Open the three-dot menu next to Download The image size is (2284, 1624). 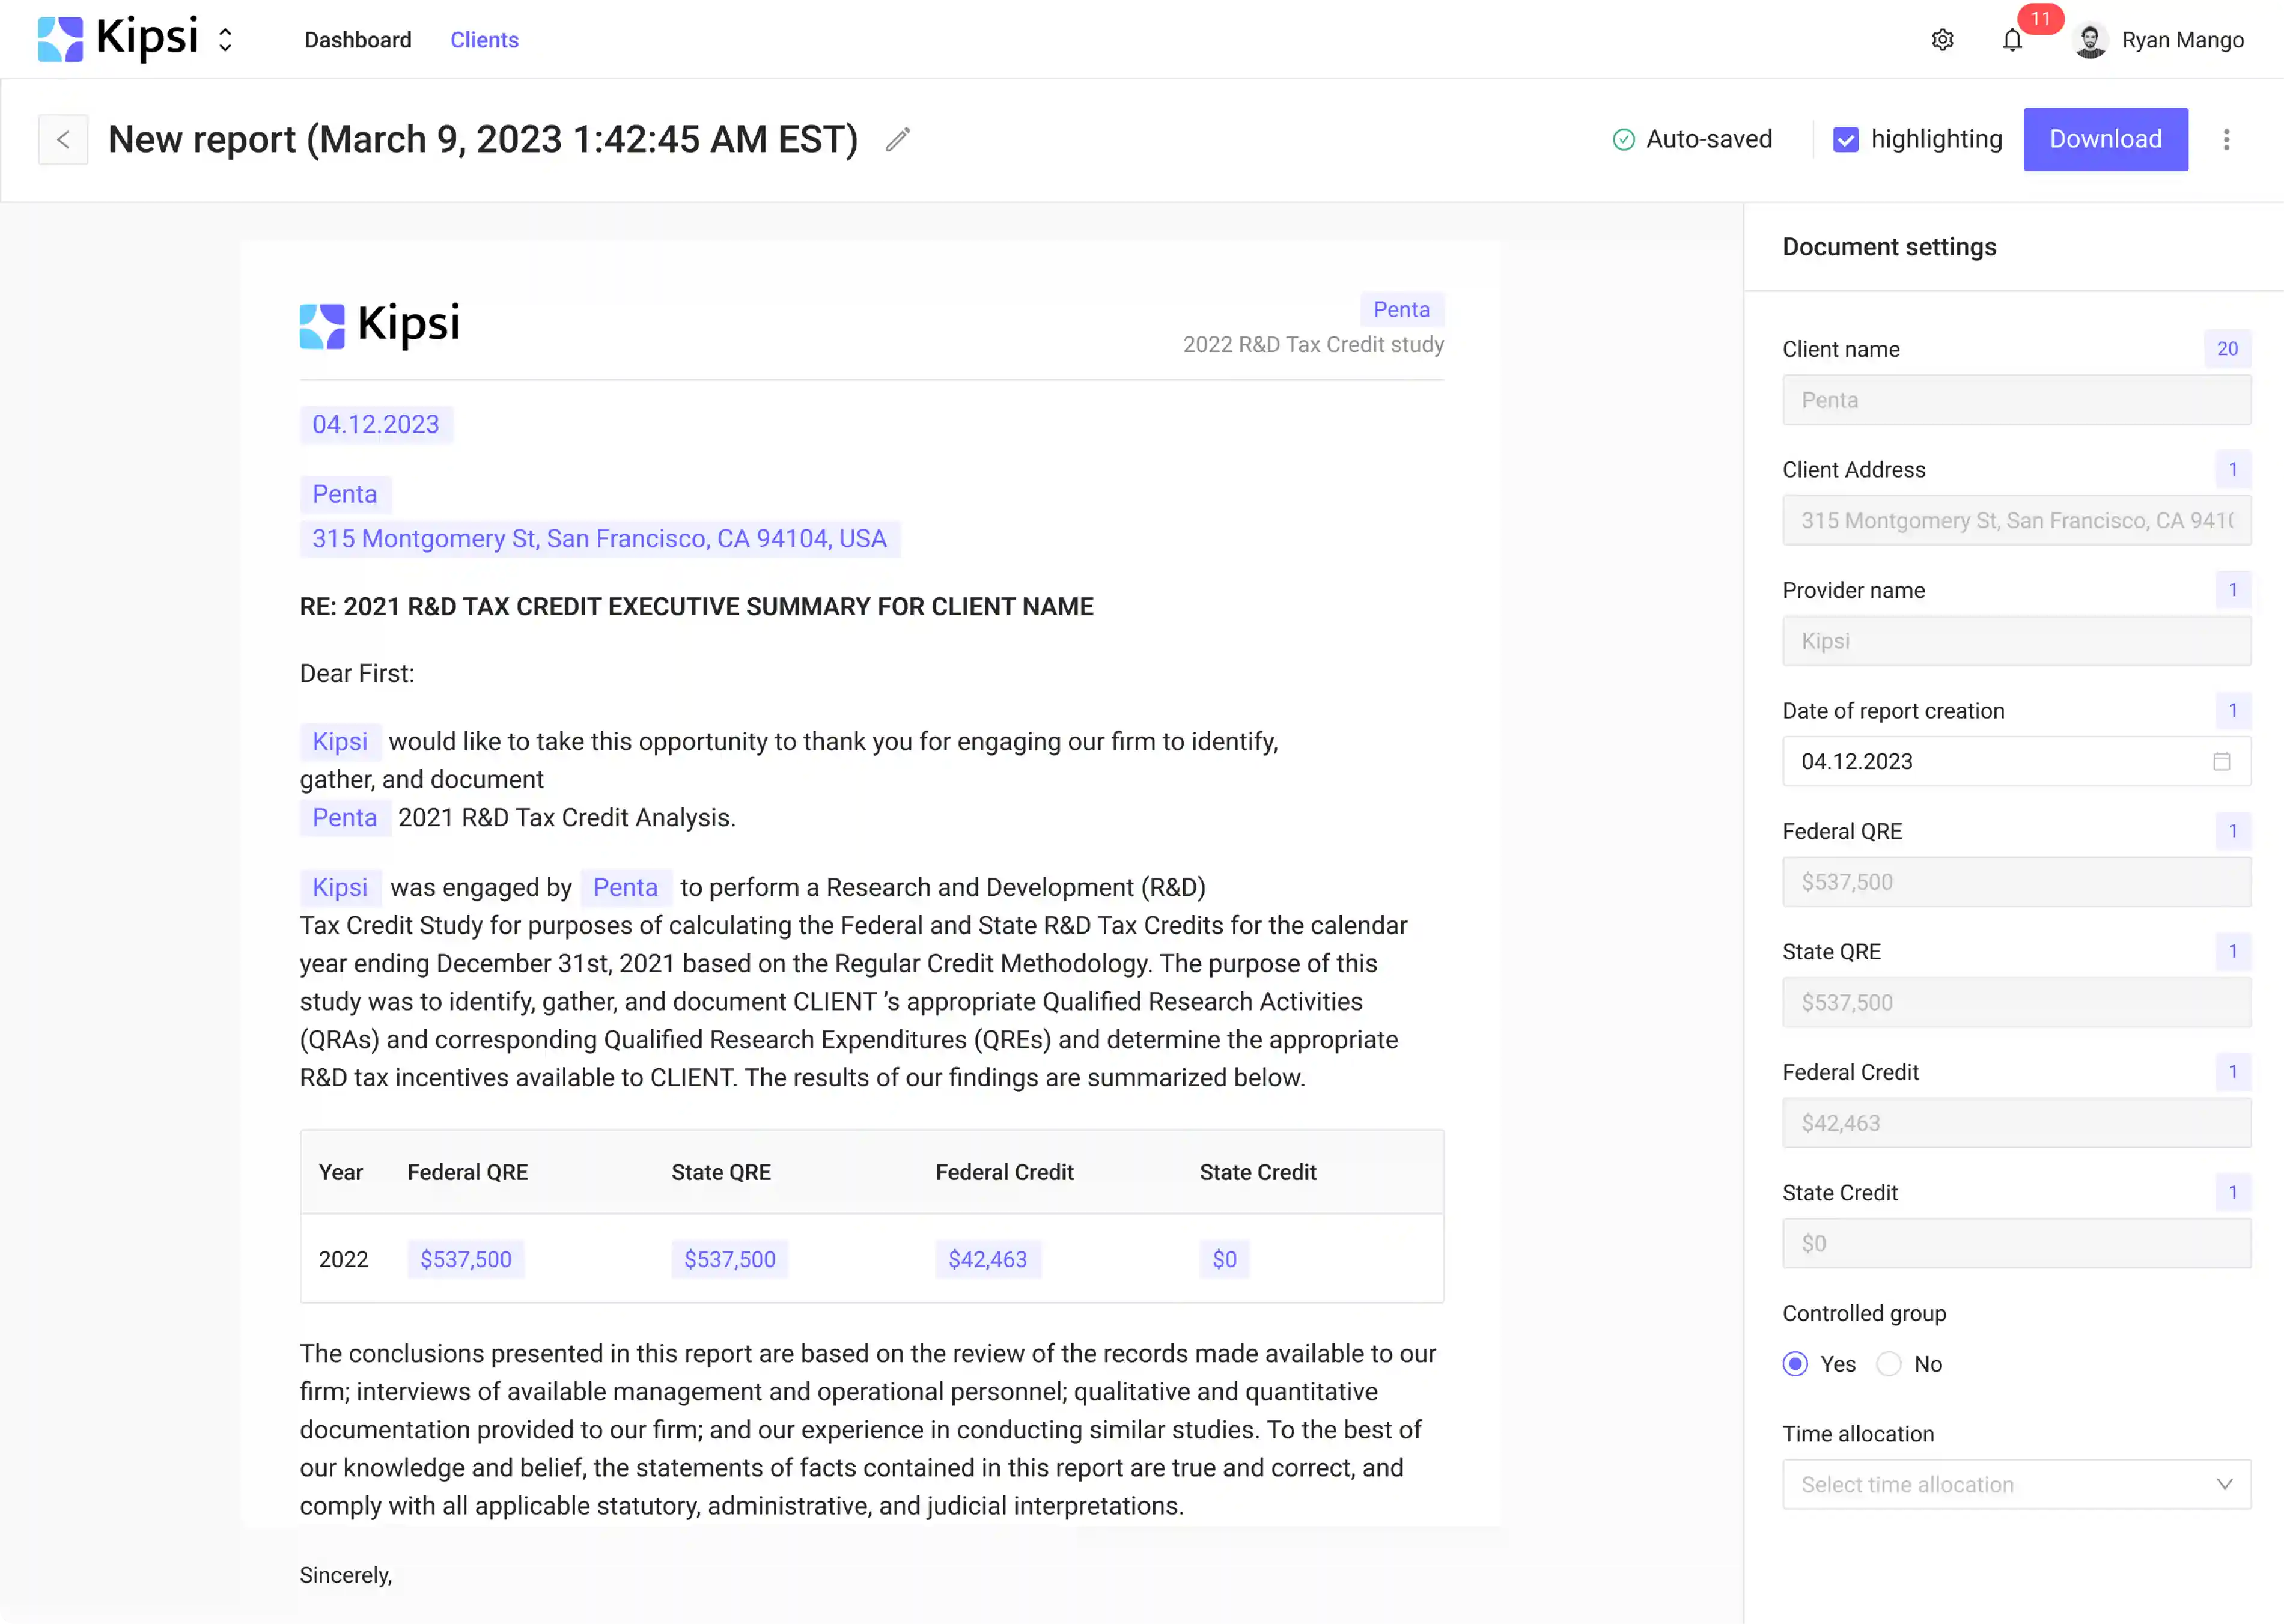(2227, 139)
